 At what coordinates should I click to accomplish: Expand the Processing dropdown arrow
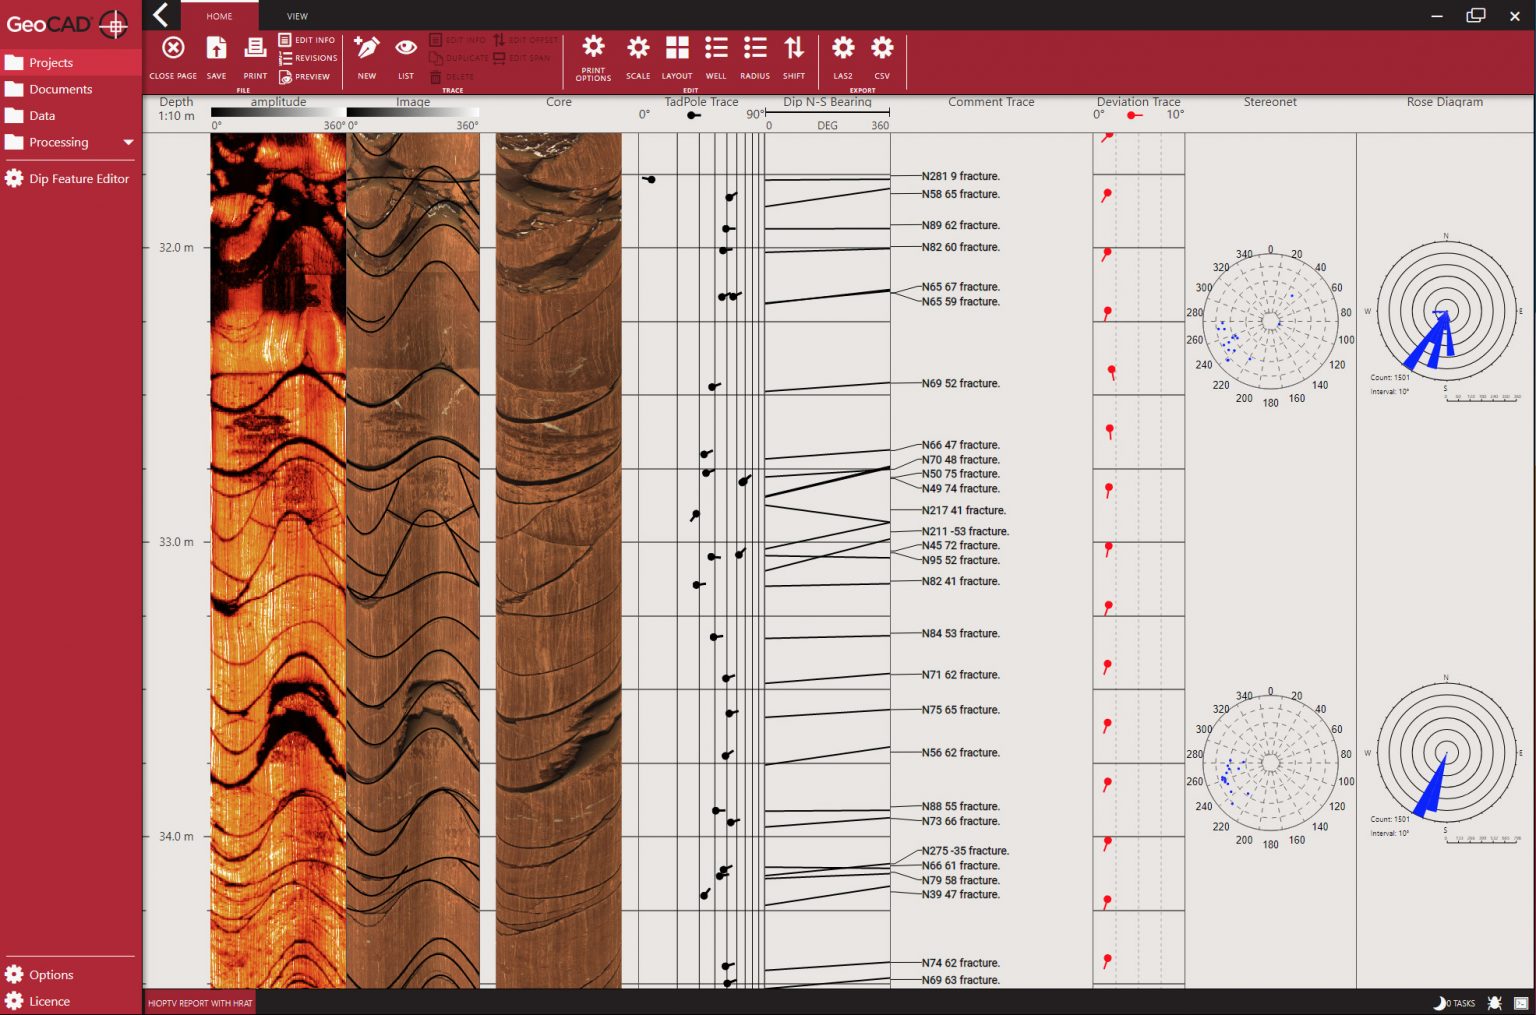point(128,142)
